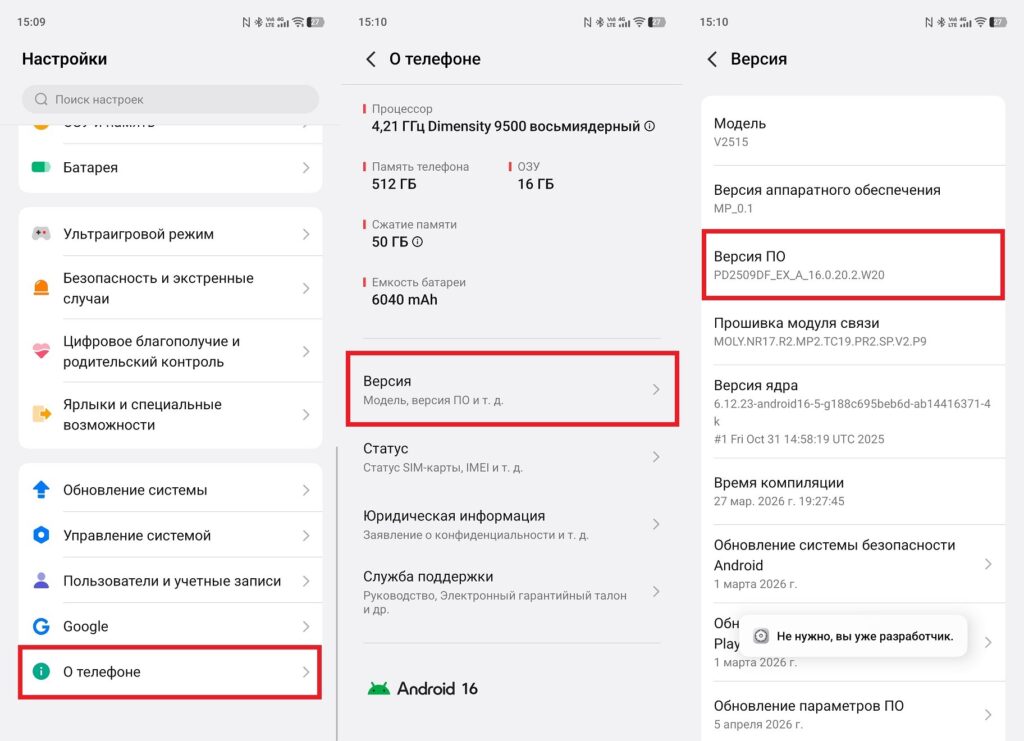Open Ярлыки и специальные возможности
Image resolution: width=1024 pixels, height=741 pixels.
[170, 415]
